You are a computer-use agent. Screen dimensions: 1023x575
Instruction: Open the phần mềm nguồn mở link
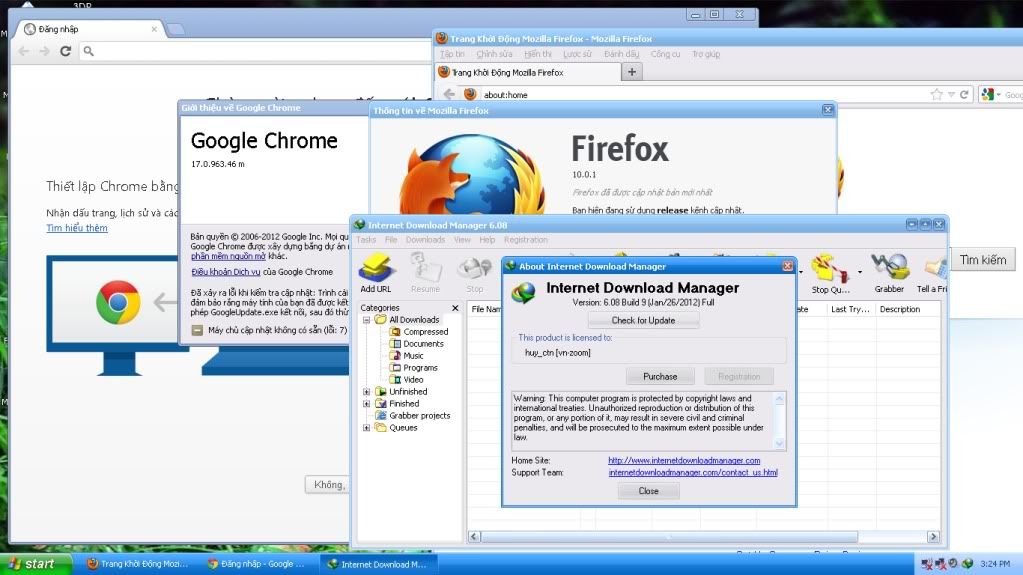pos(228,256)
